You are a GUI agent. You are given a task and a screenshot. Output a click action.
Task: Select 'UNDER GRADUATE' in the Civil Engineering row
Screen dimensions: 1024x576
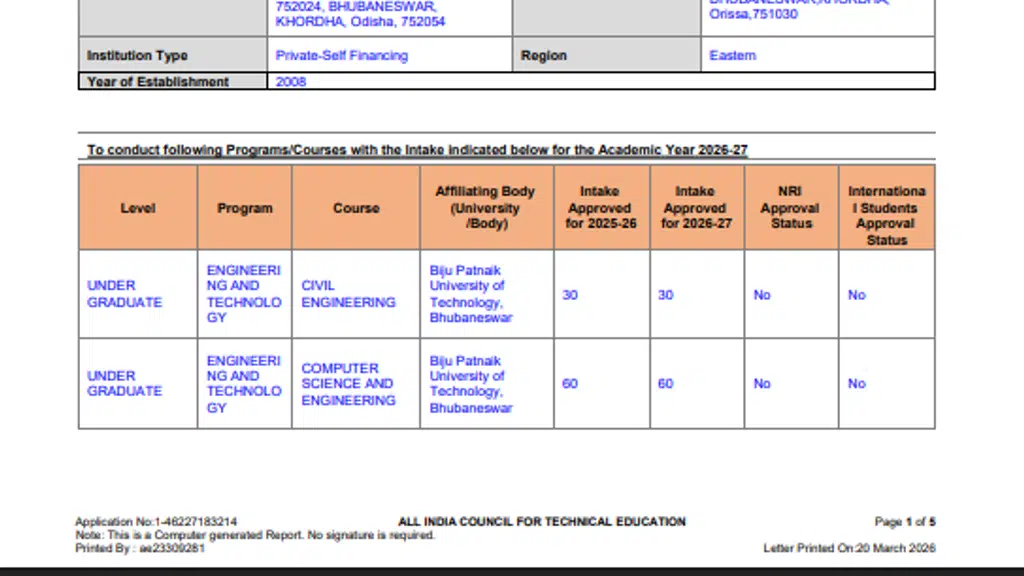(x=124, y=294)
